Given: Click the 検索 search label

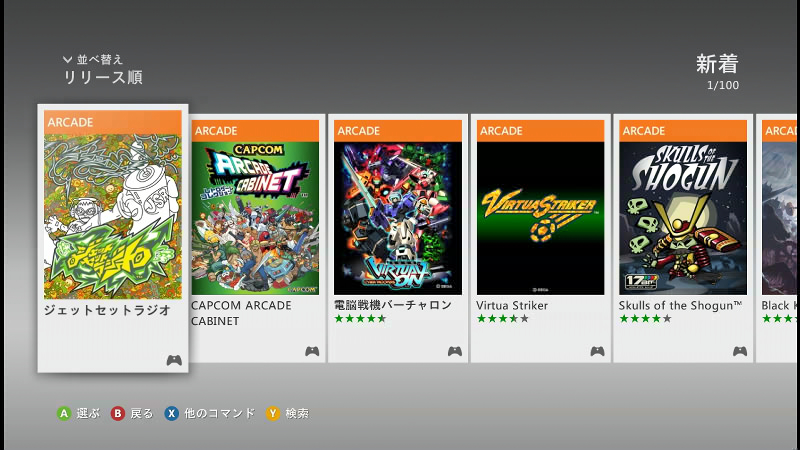Looking at the screenshot, I should (x=297, y=413).
